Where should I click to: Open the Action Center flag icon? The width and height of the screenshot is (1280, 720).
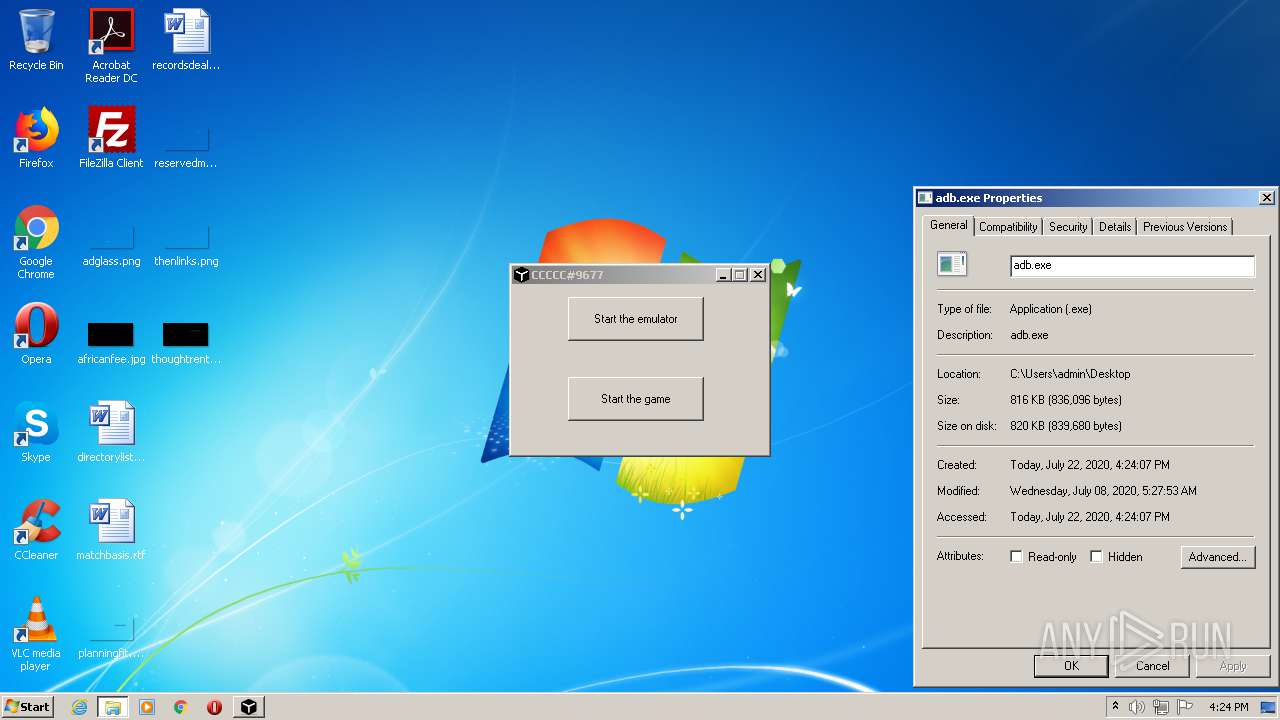coord(1185,707)
